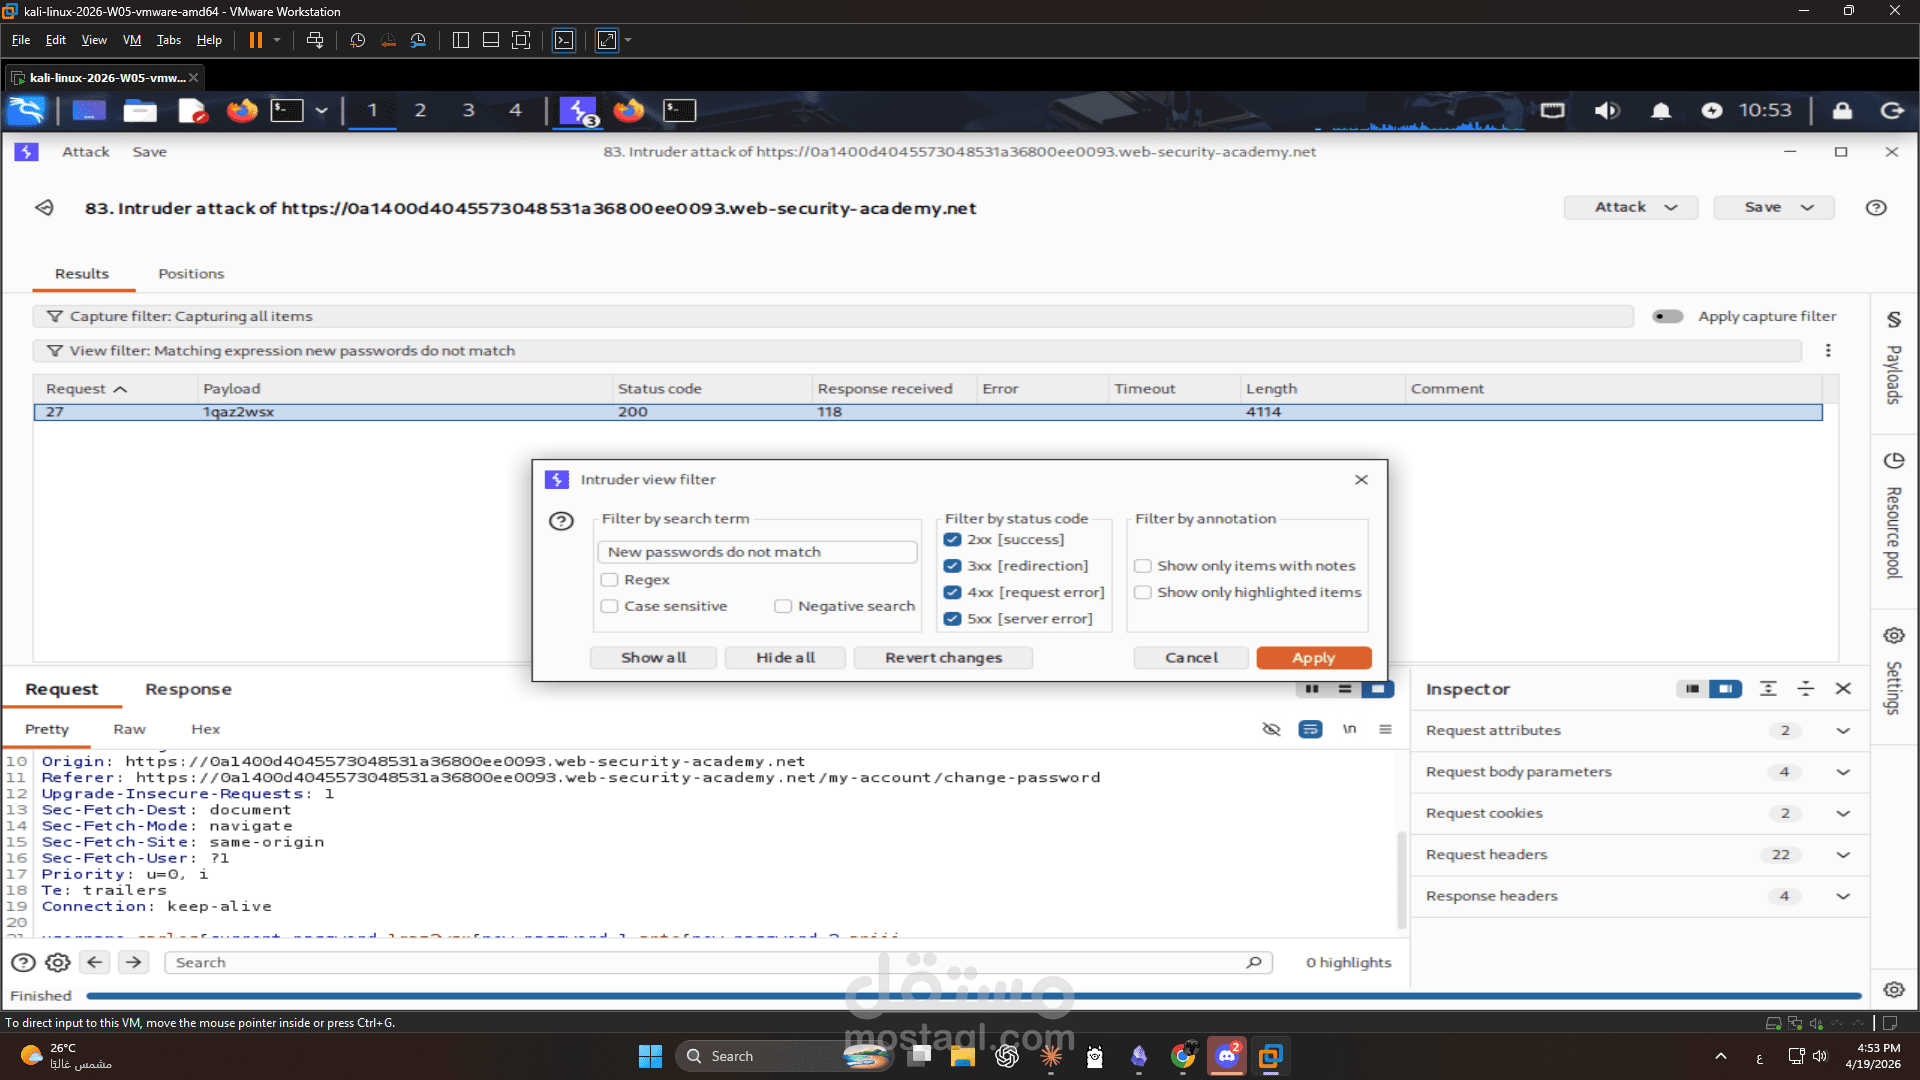
Task: Open the Resource pool side panel
Action: pyautogui.click(x=1894, y=516)
